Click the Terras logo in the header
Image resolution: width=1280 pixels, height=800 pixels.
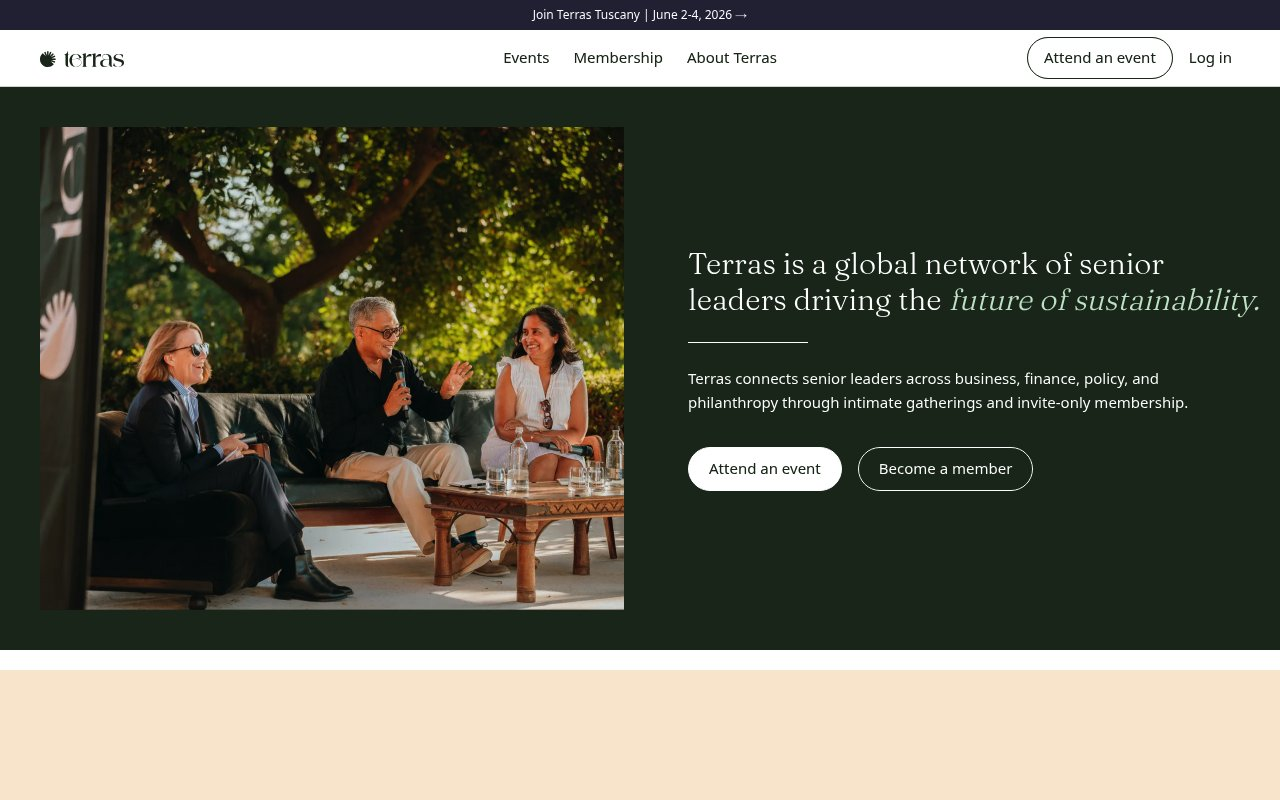pos(82,59)
